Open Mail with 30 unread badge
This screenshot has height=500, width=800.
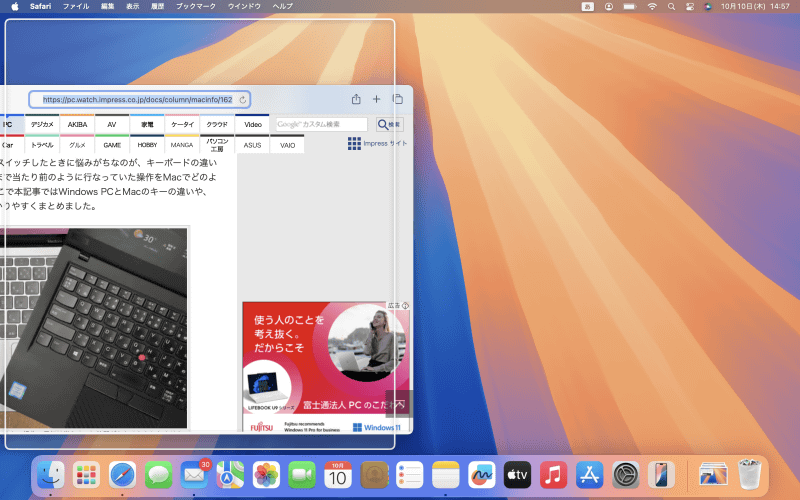coord(194,475)
